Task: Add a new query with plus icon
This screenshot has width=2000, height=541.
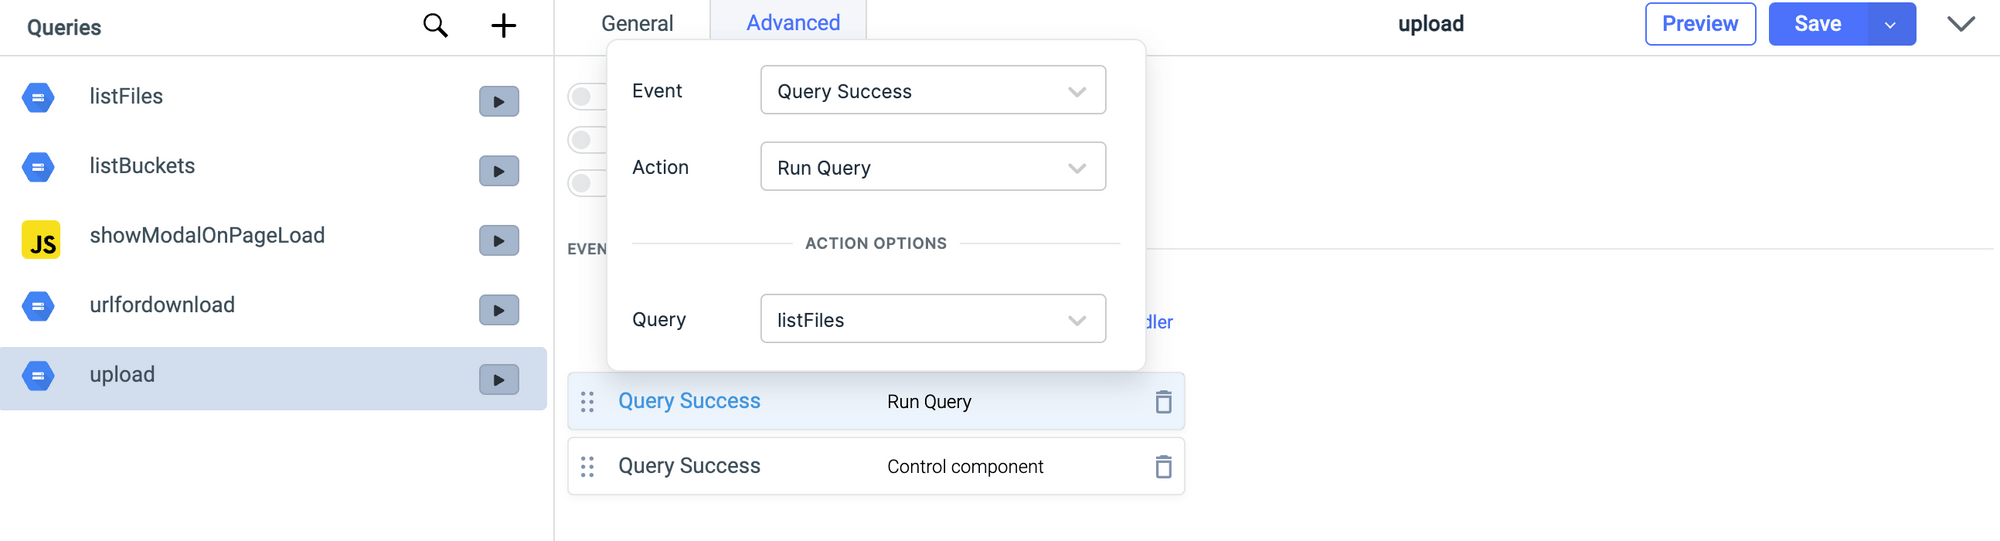Action: [504, 26]
